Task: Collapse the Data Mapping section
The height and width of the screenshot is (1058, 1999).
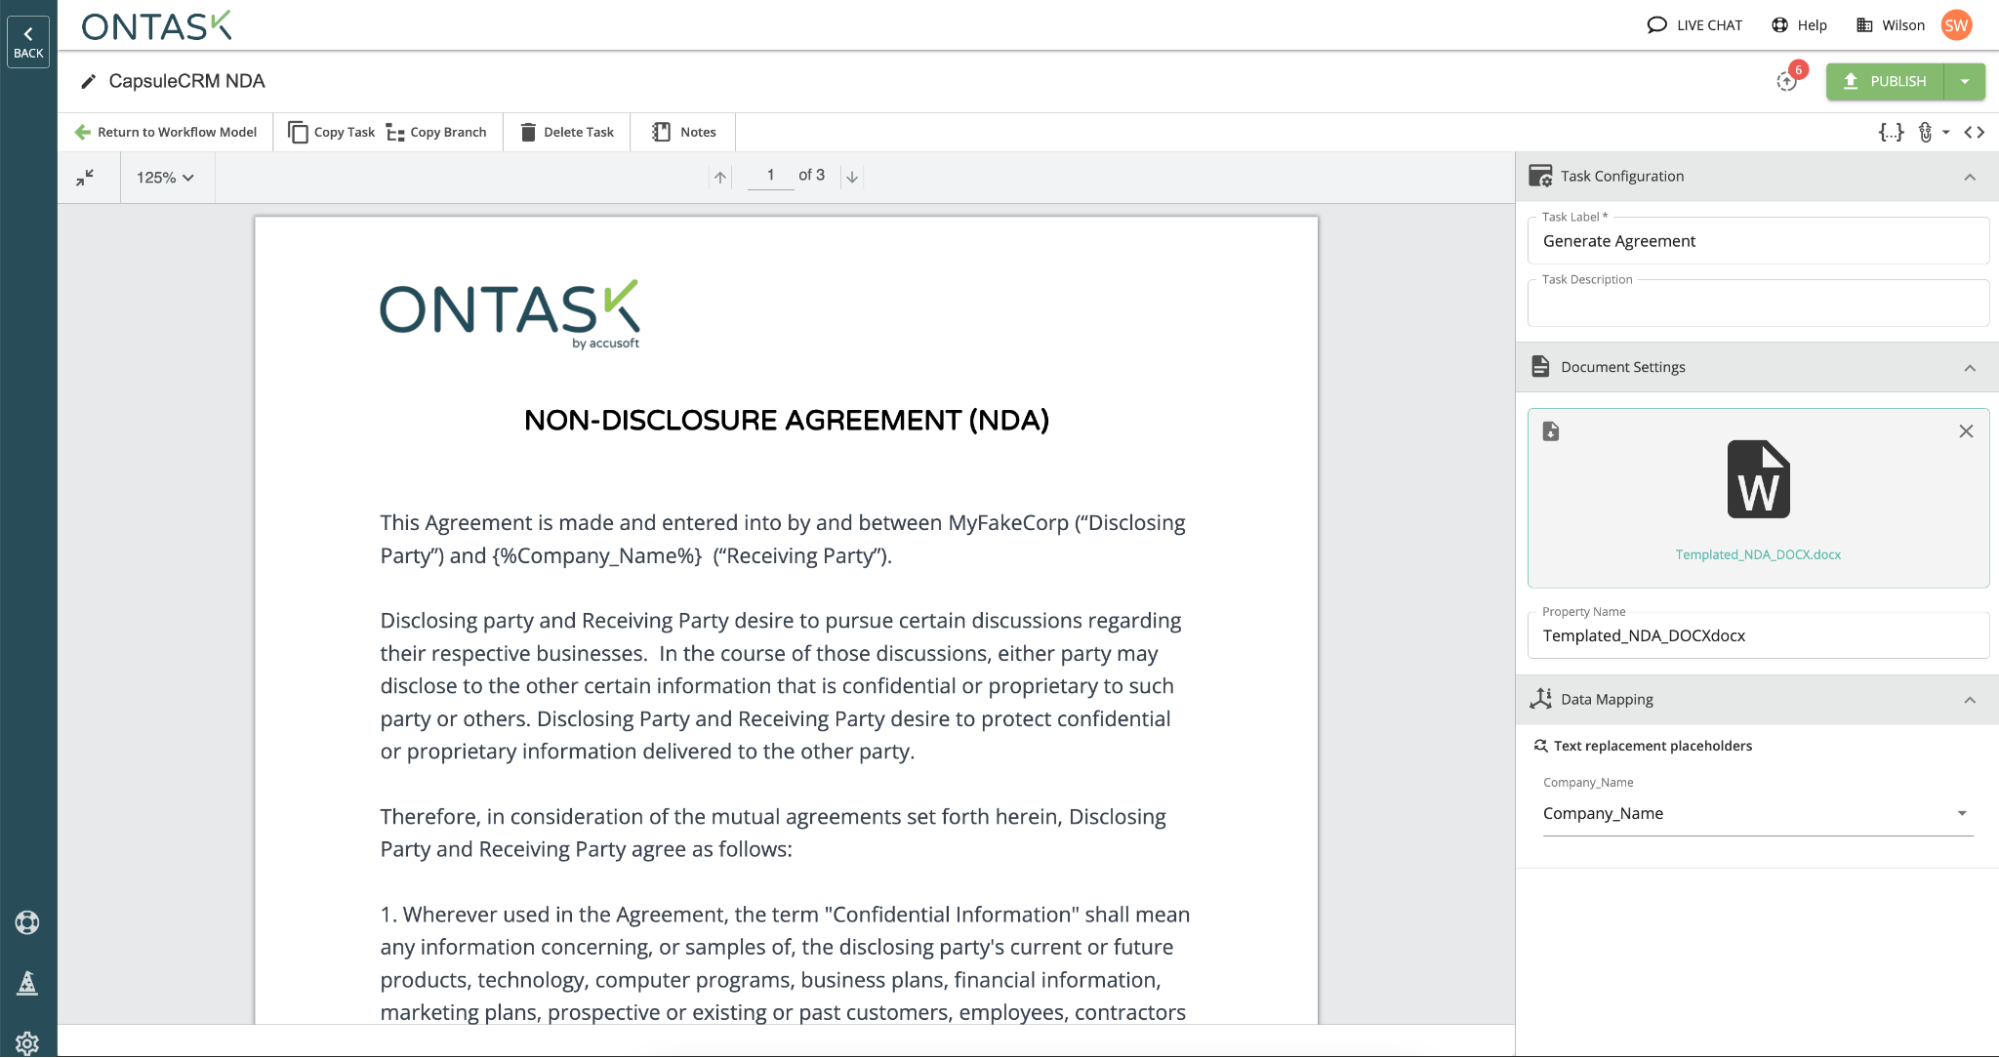Action: pos(1970,700)
